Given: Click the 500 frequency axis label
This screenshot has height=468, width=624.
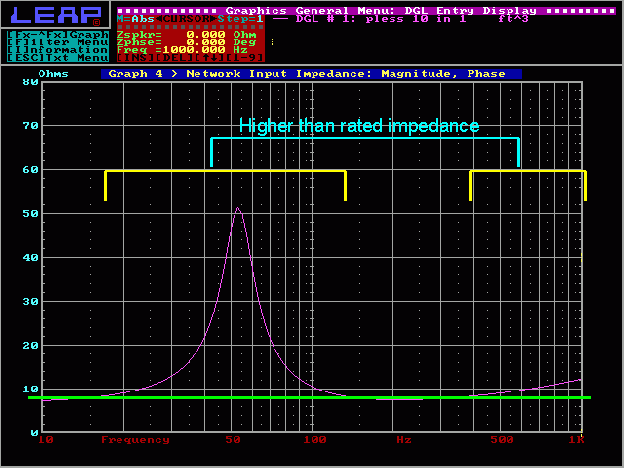Looking at the screenshot, I should [502, 440].
